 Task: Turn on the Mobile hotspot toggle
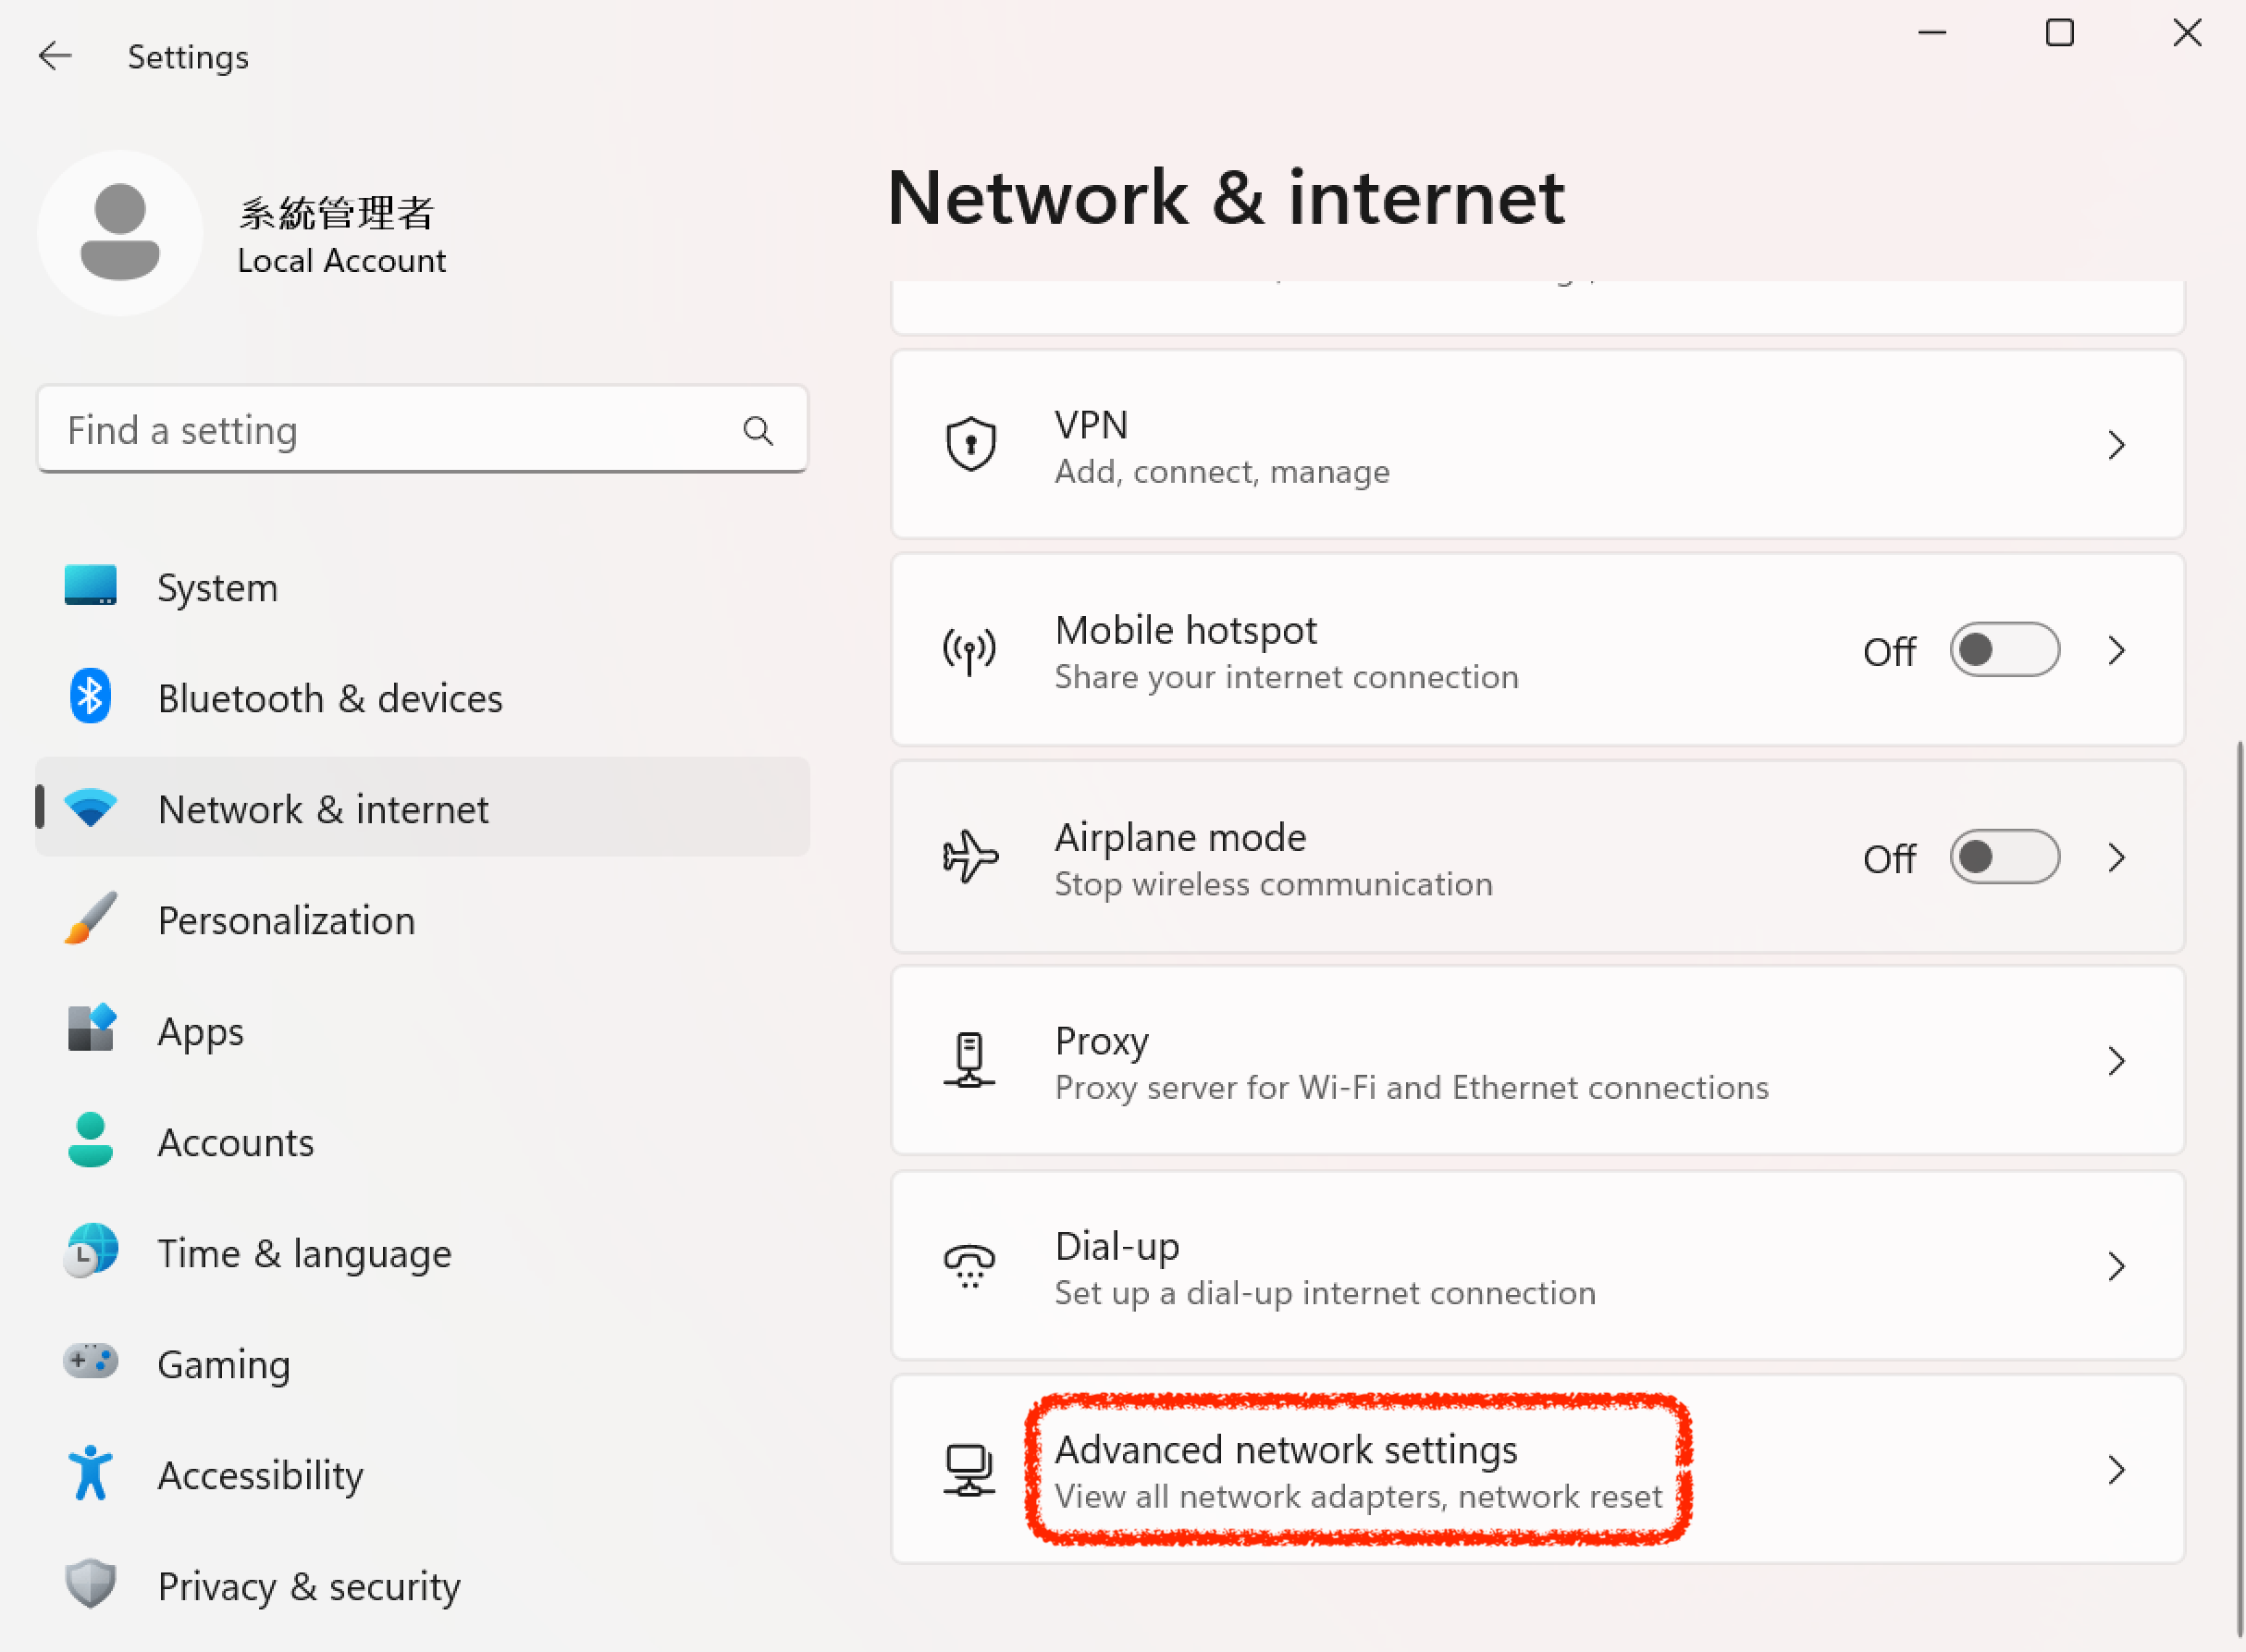tap(2004, 651)
